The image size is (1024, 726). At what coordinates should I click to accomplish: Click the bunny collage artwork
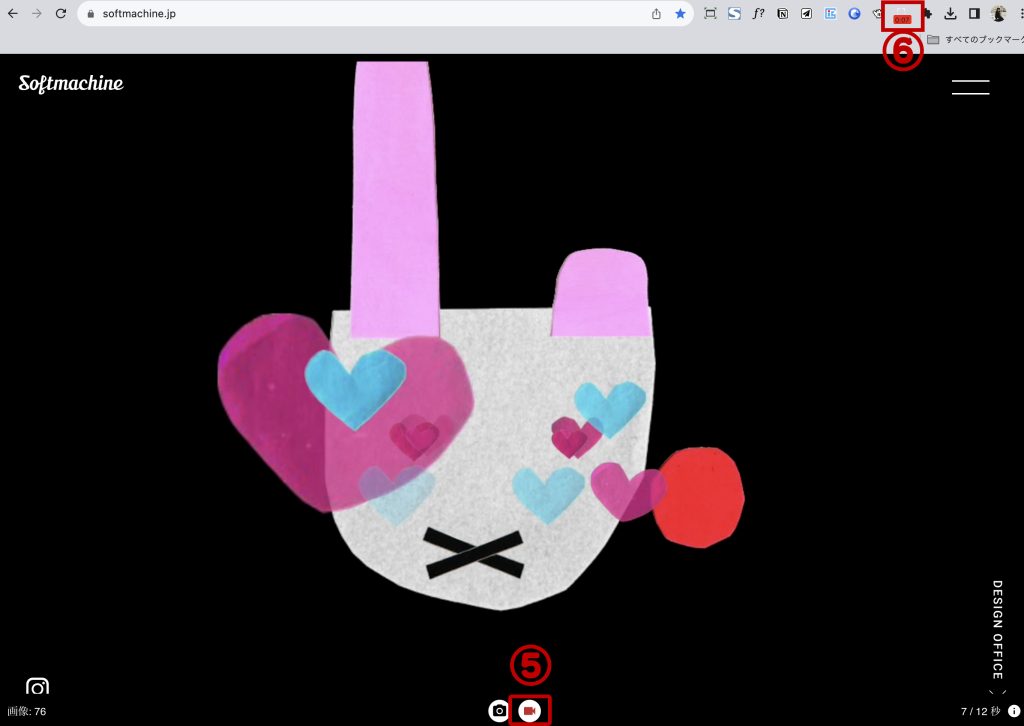(481, 336)
